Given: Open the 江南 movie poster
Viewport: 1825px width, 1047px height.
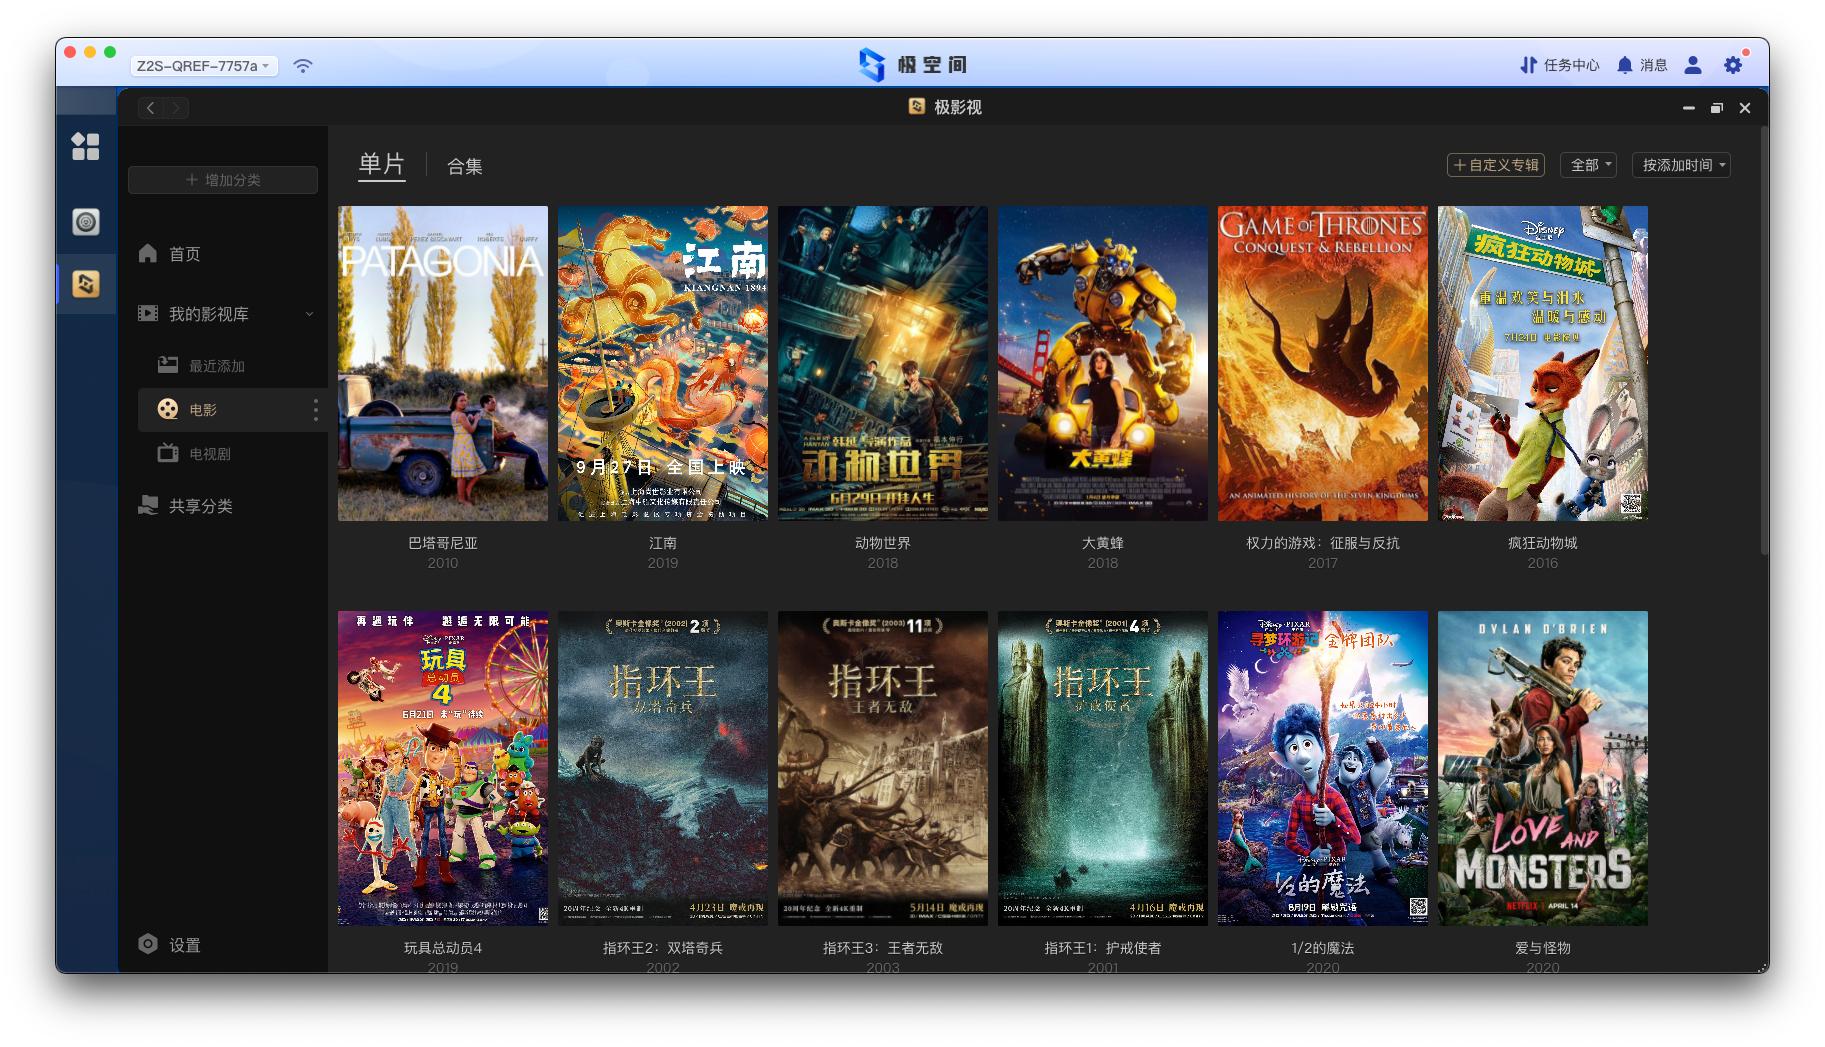Looking at the screenshot, I should [x=663, y=363].
